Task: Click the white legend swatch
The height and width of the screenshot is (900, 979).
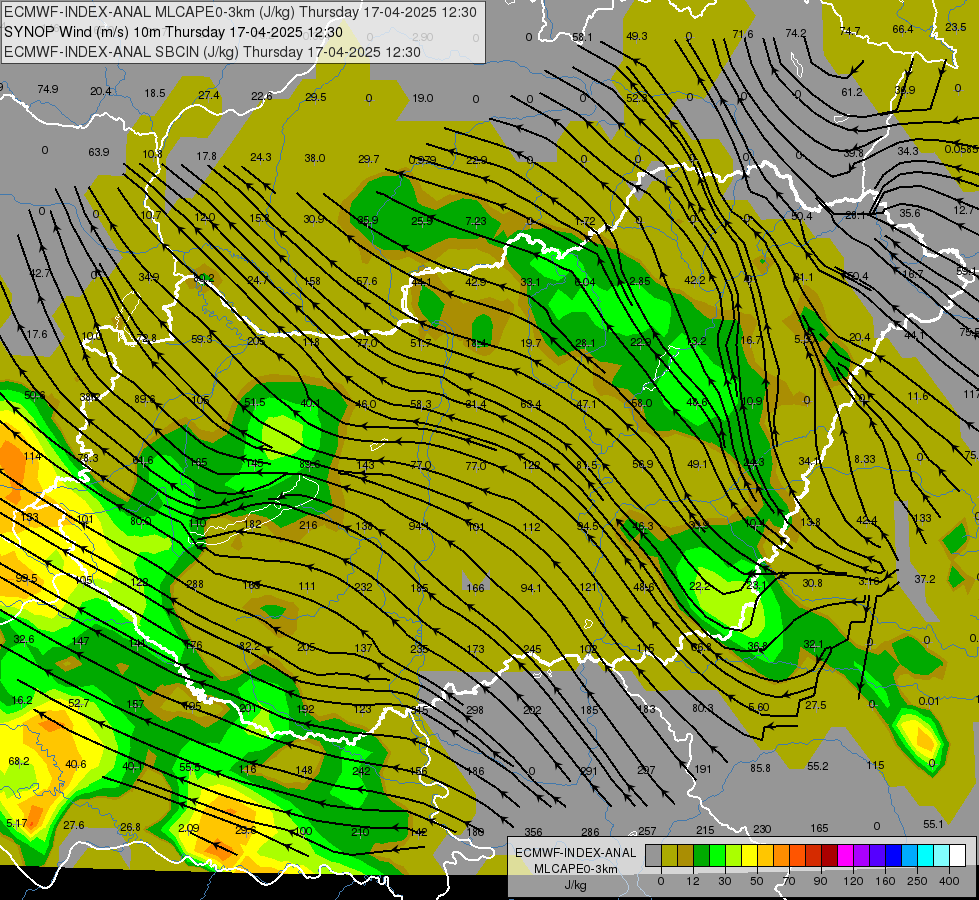Action: coord(957,855)
